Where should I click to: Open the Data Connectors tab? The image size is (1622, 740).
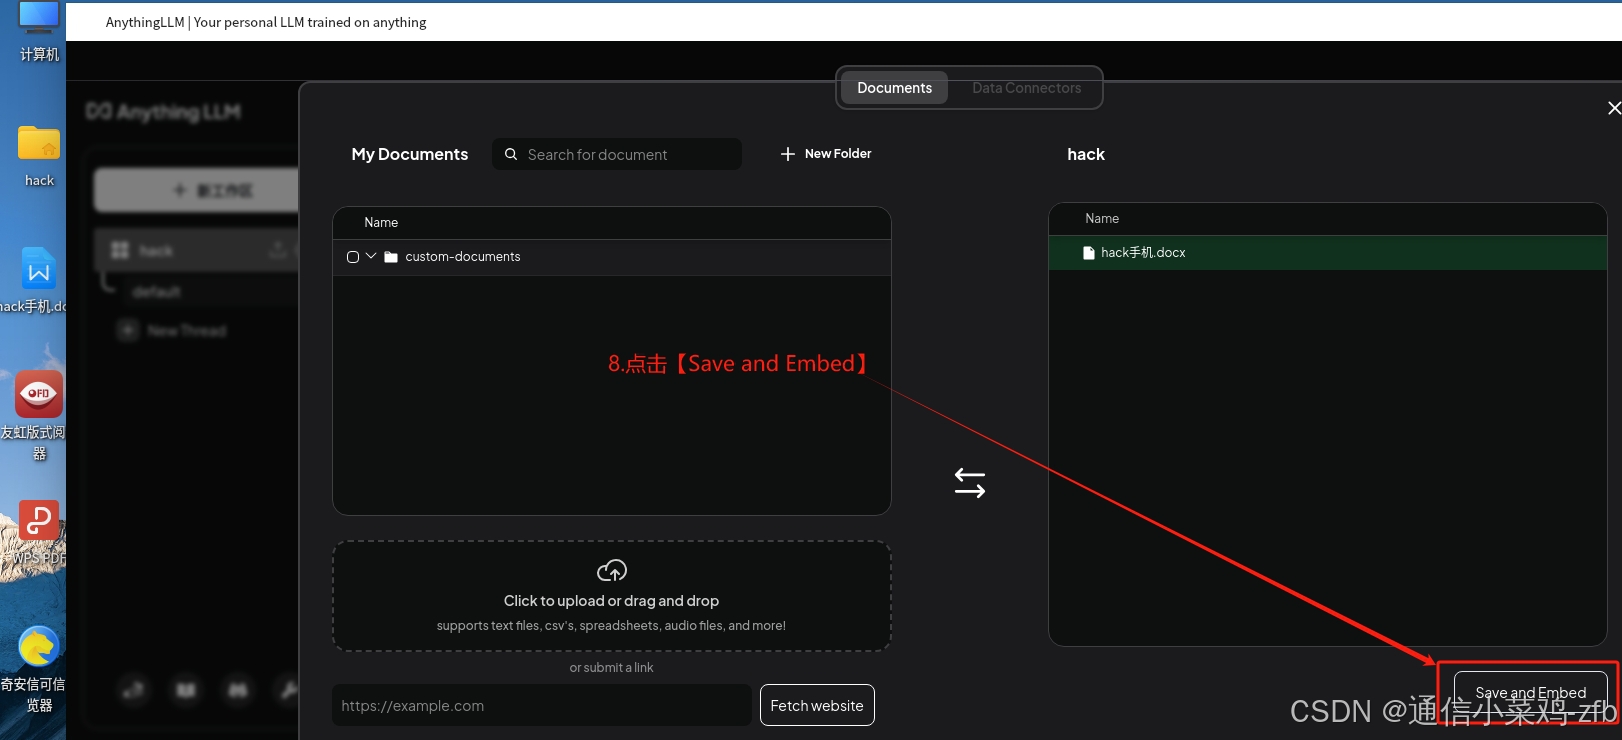1026,88
